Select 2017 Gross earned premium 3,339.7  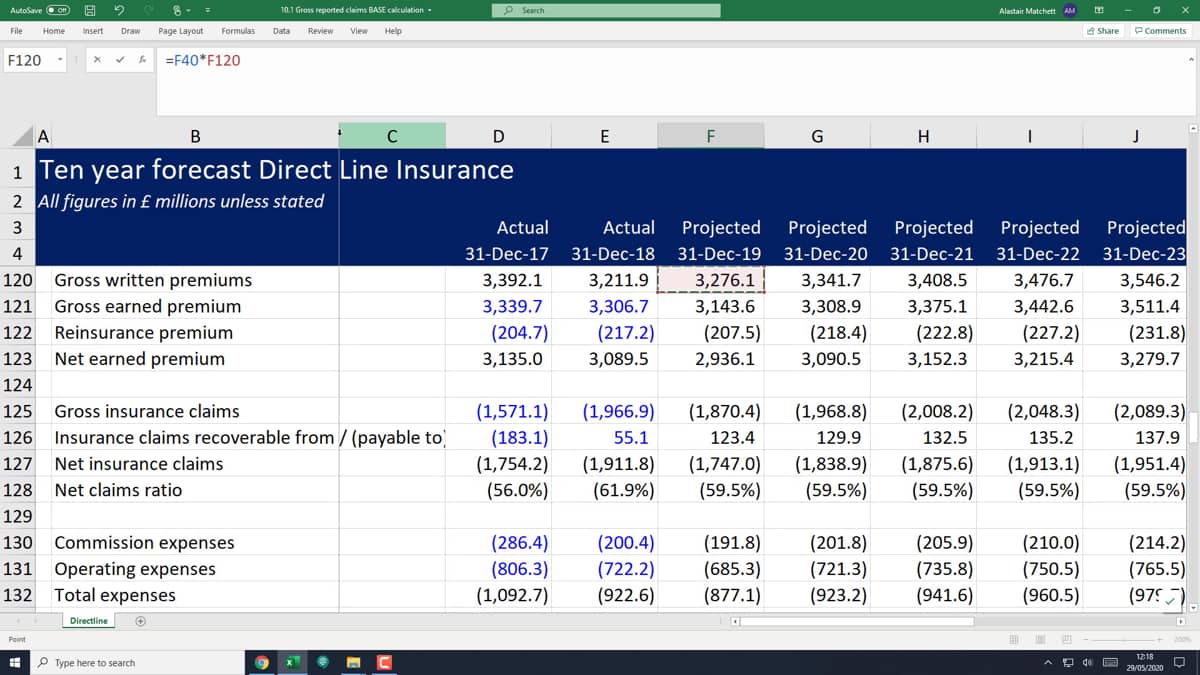(499, 306)
